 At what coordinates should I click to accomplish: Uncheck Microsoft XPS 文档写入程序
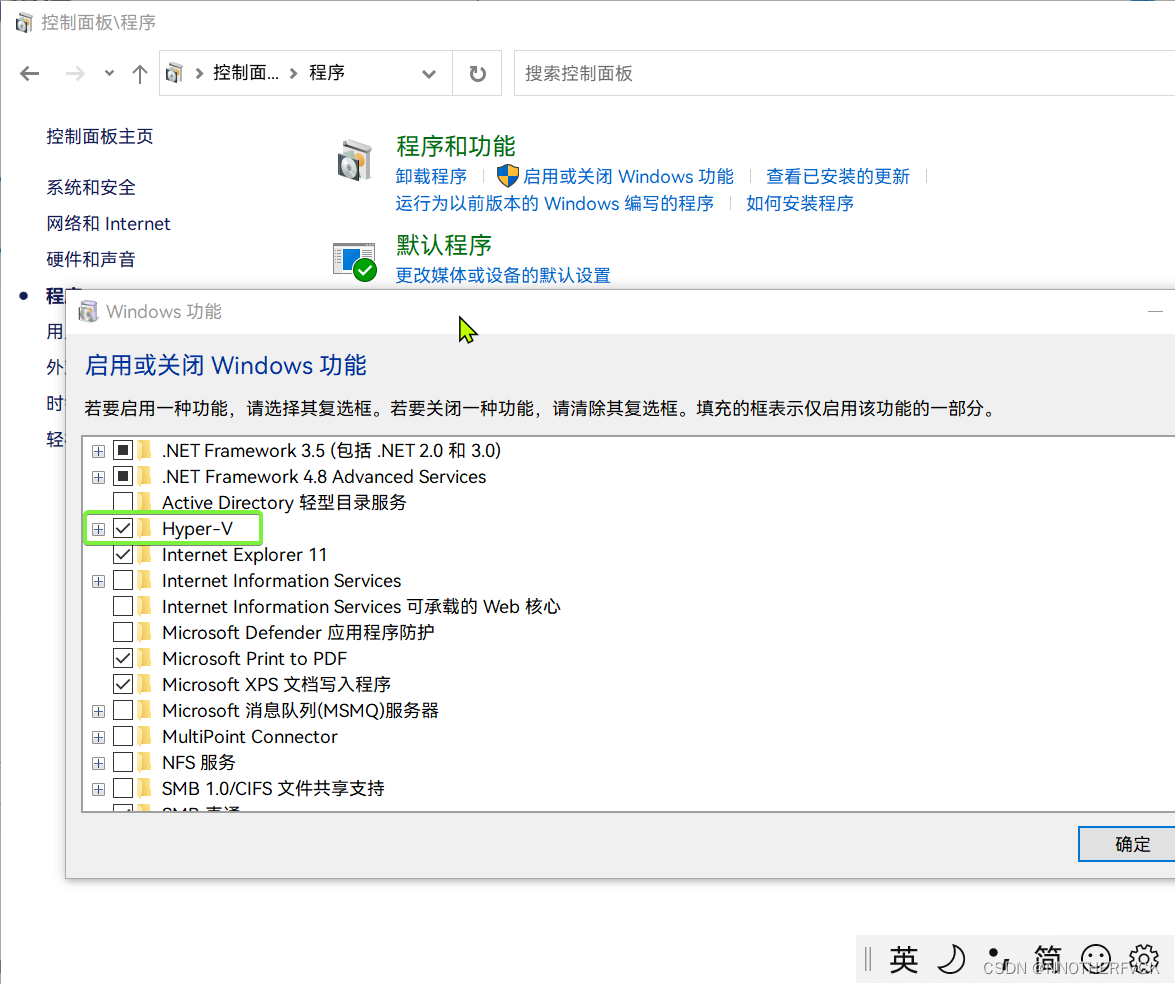123,684
